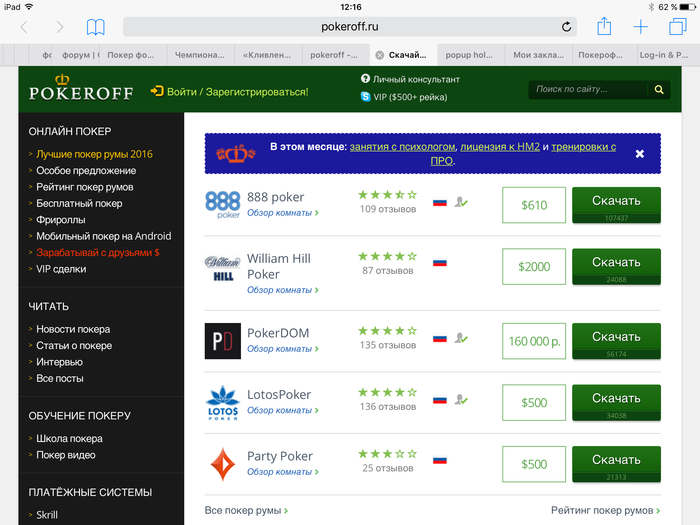Click the 888 poker logo
Screen dimensions: 700x525
[223, 204]
